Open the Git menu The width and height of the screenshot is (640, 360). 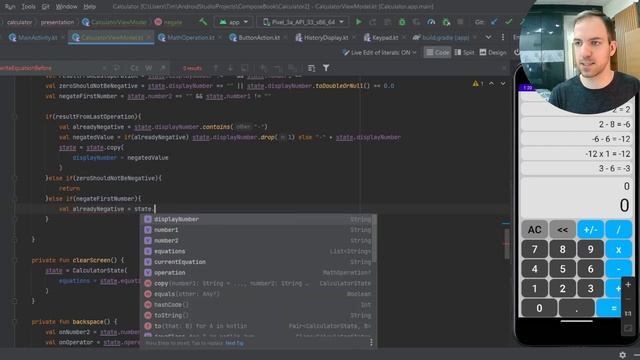[46, 7]
